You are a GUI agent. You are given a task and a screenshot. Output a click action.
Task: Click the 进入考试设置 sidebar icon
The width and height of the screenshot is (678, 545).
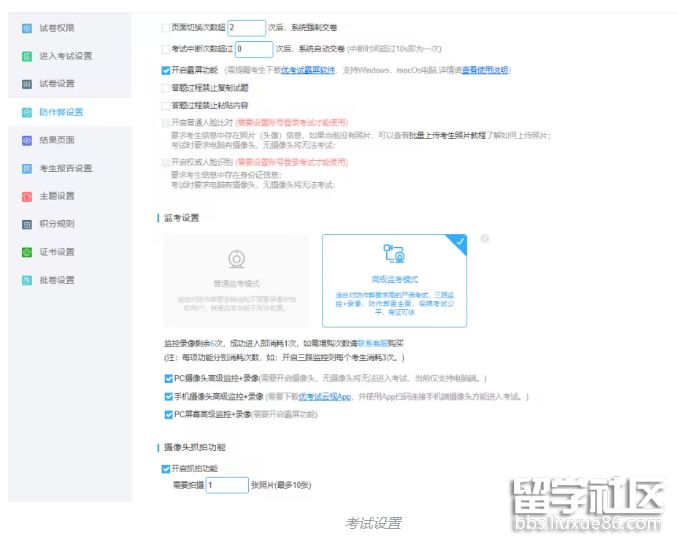click(x=27, y=56)
